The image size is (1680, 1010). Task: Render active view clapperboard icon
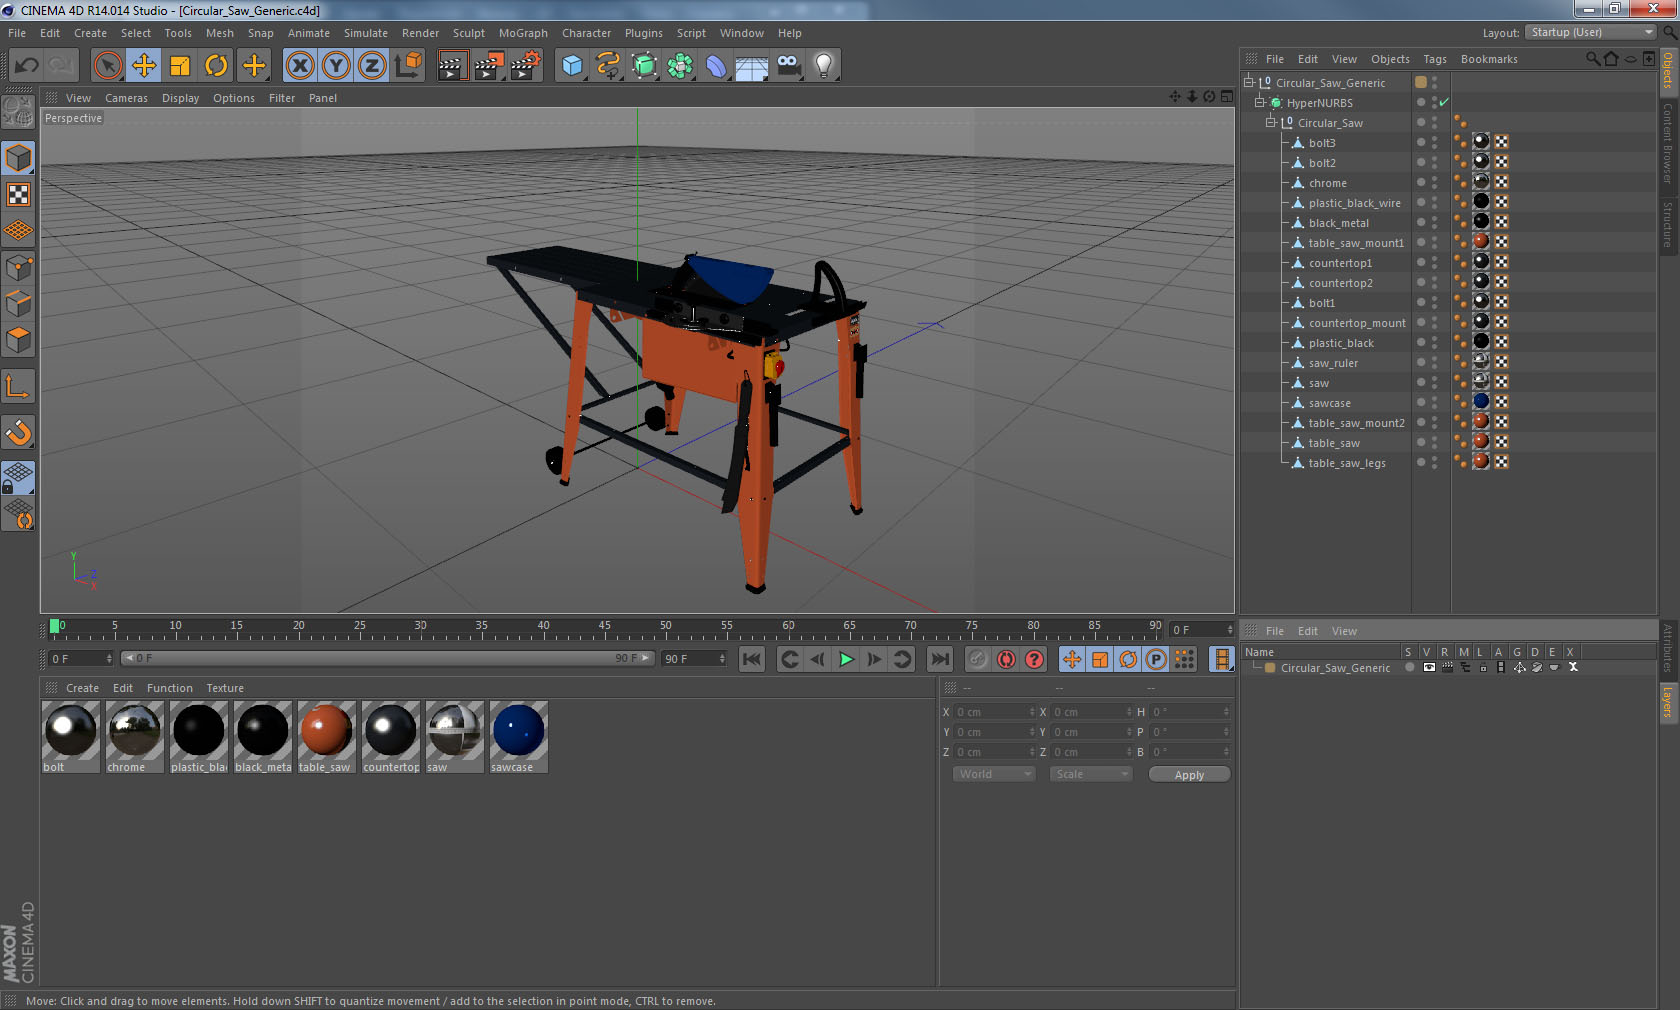pos(452,66)
